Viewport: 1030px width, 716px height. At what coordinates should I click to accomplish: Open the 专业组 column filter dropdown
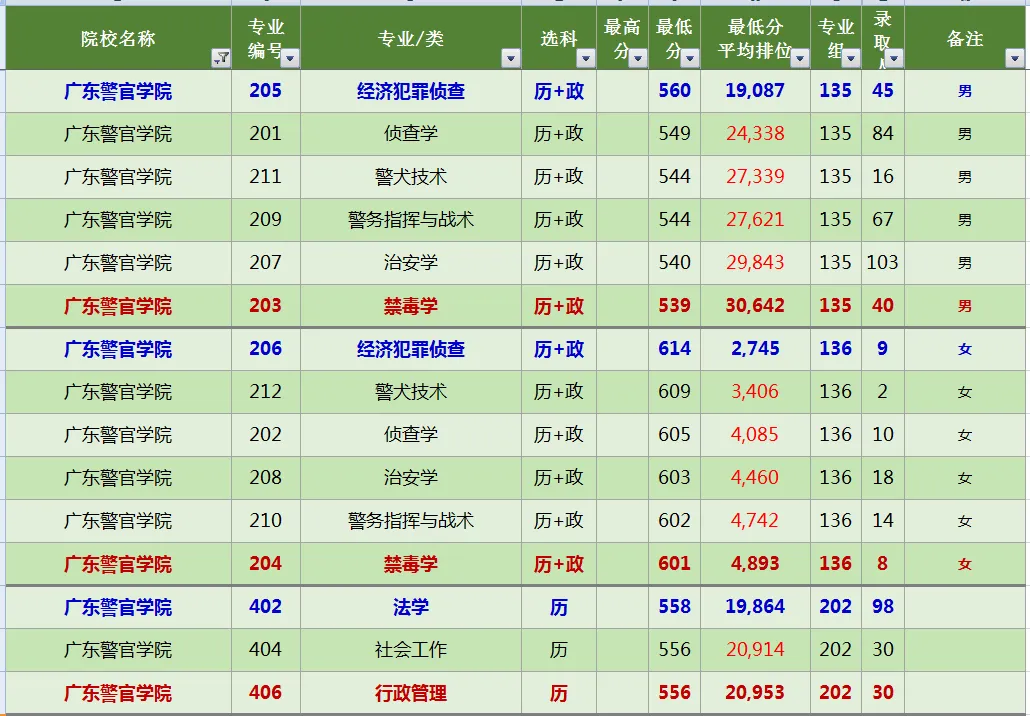tap(851, 58)
